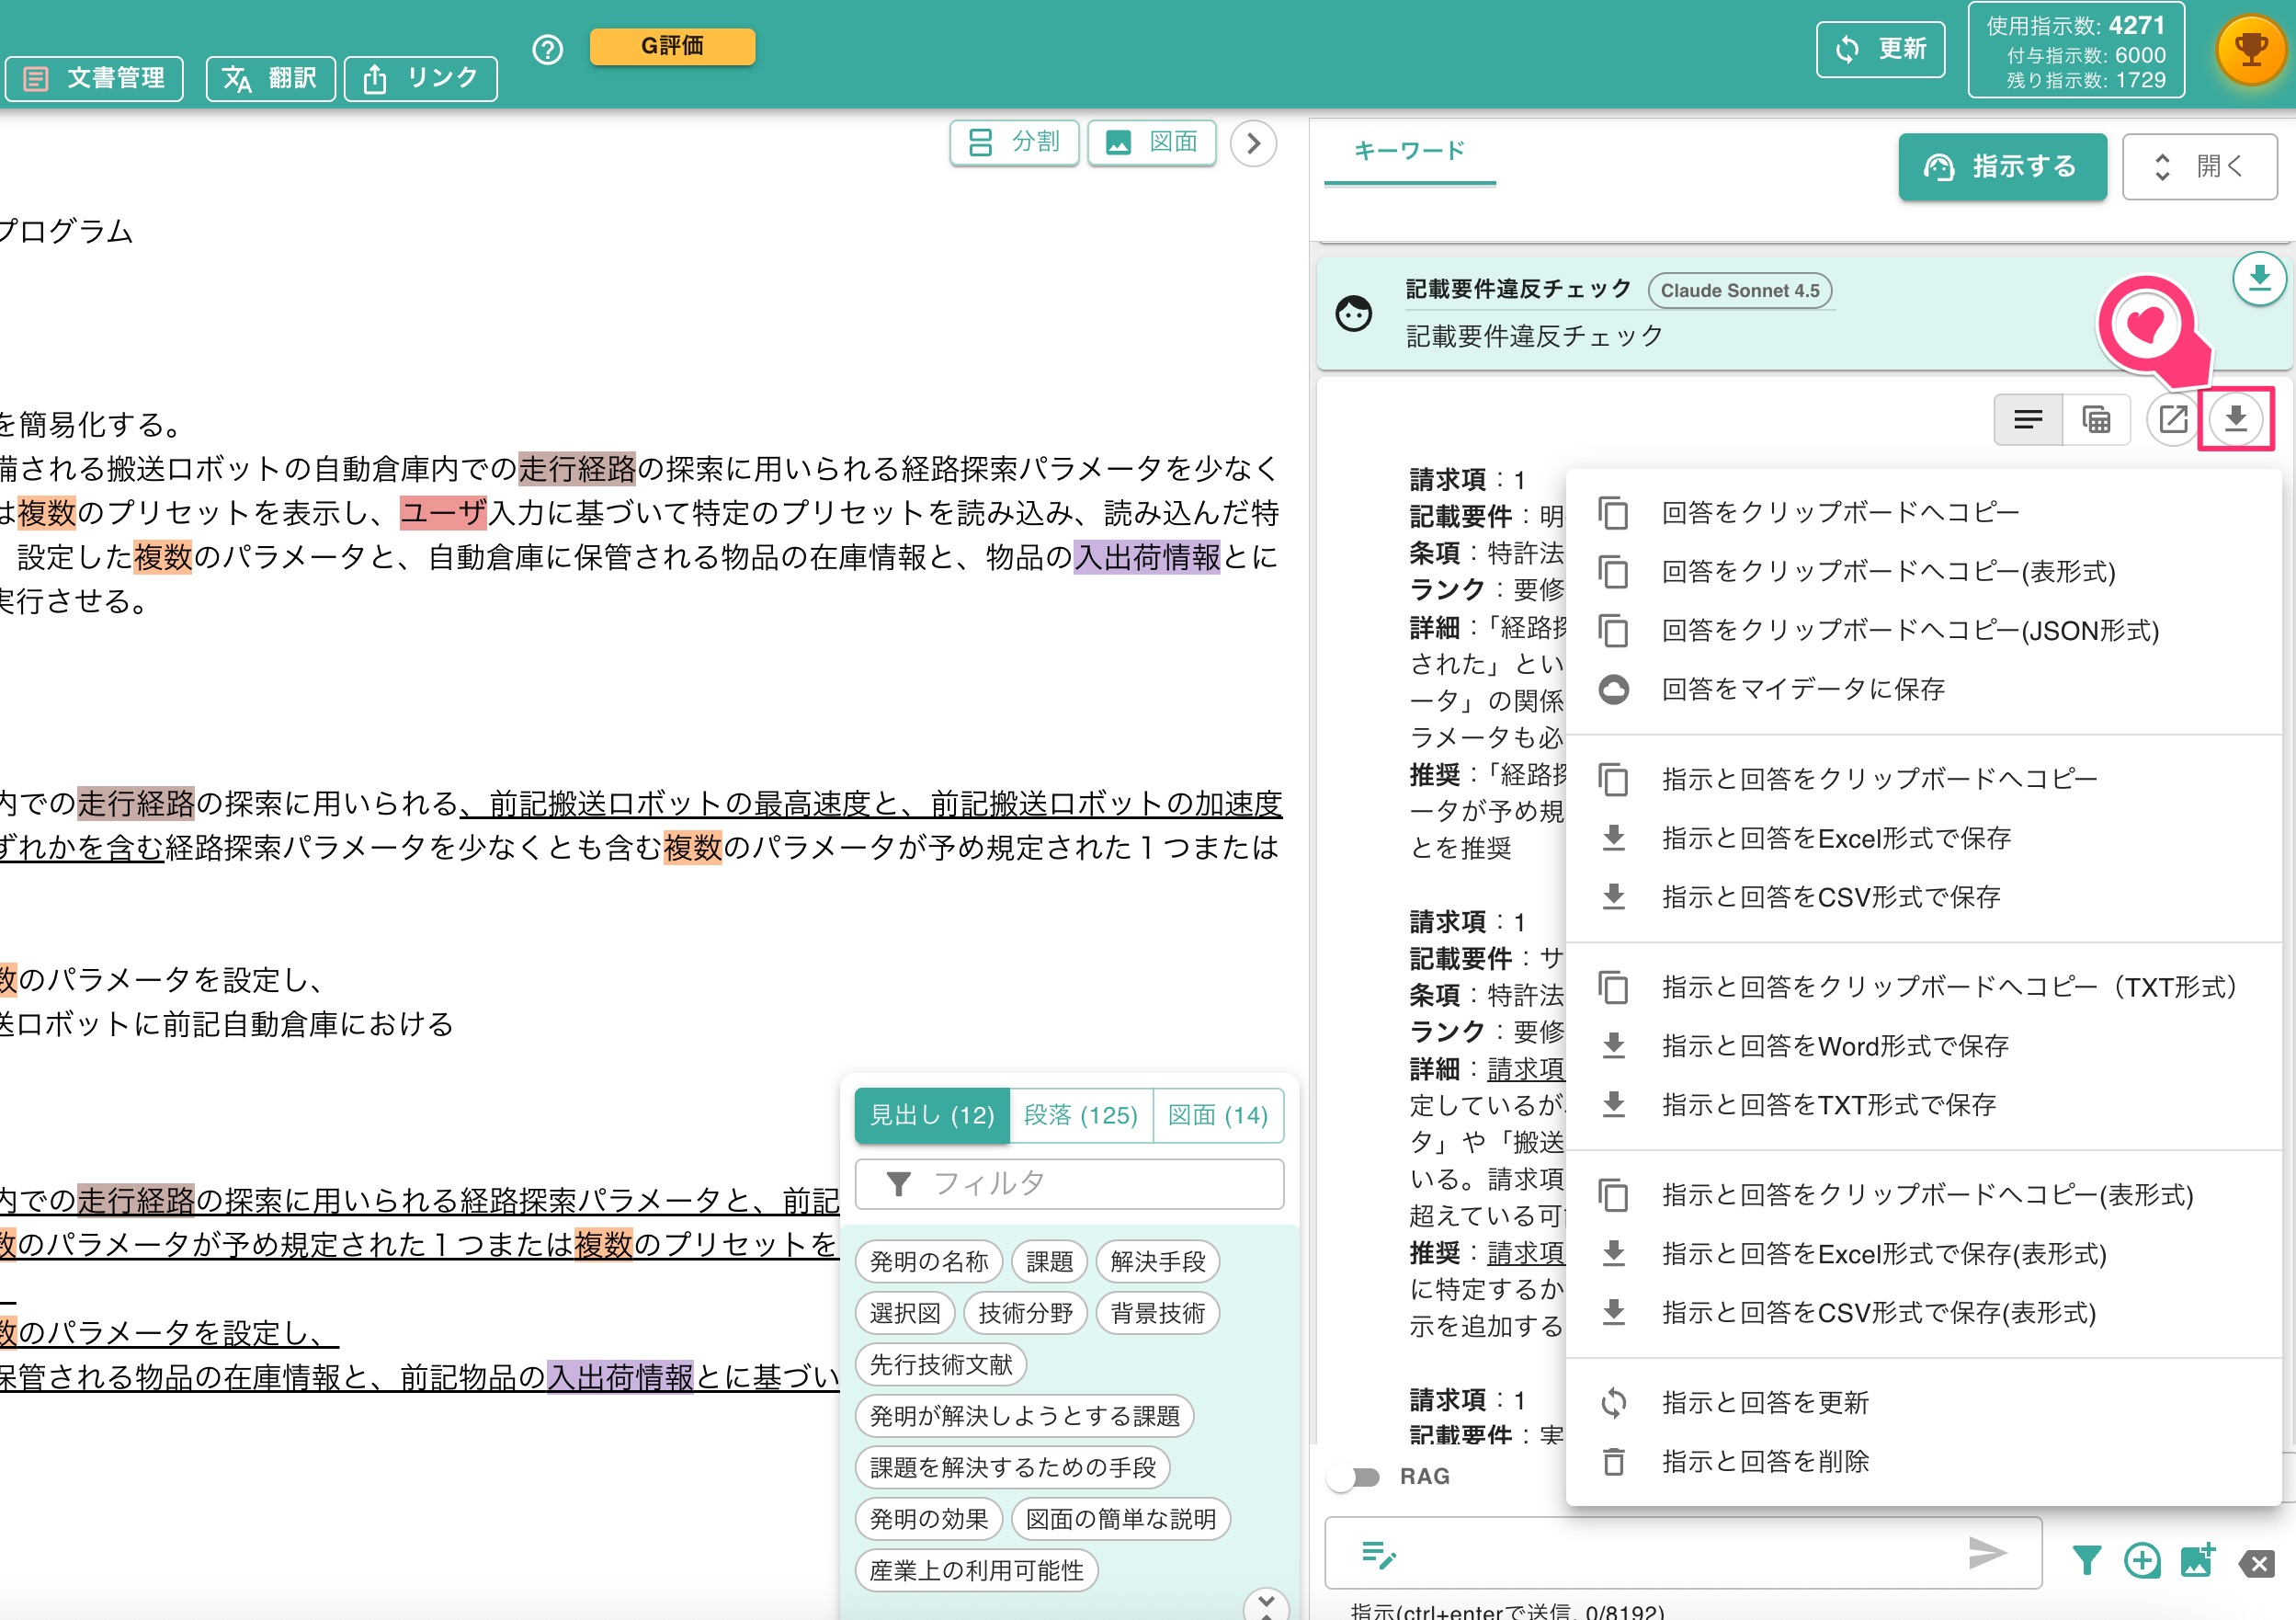This screenshot has height=1620, width=2296.
Task: Click the 図面 drawing button
Action: click(1152, 143)
